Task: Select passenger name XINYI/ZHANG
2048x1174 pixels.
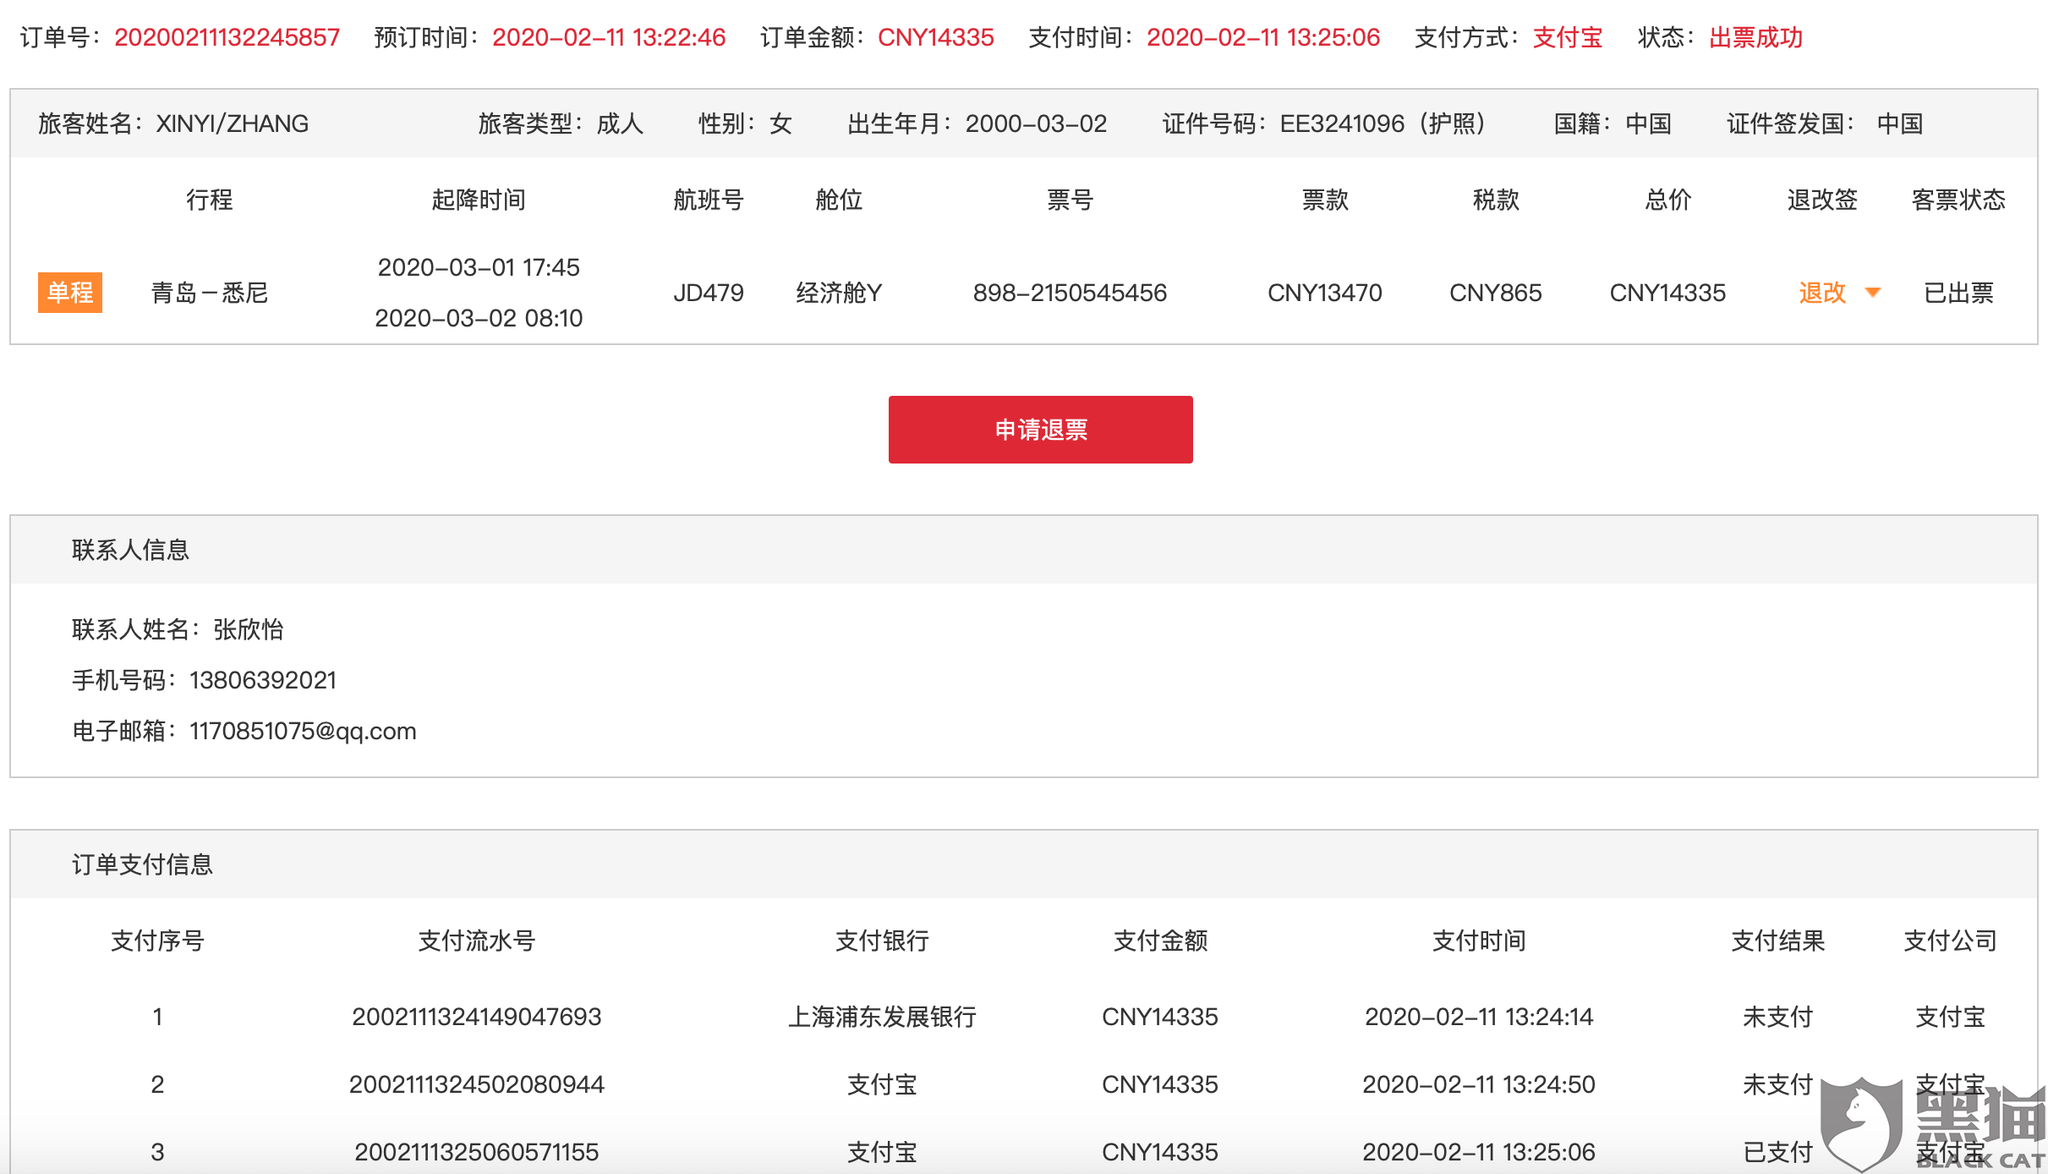Action: (x=232, y=124)
